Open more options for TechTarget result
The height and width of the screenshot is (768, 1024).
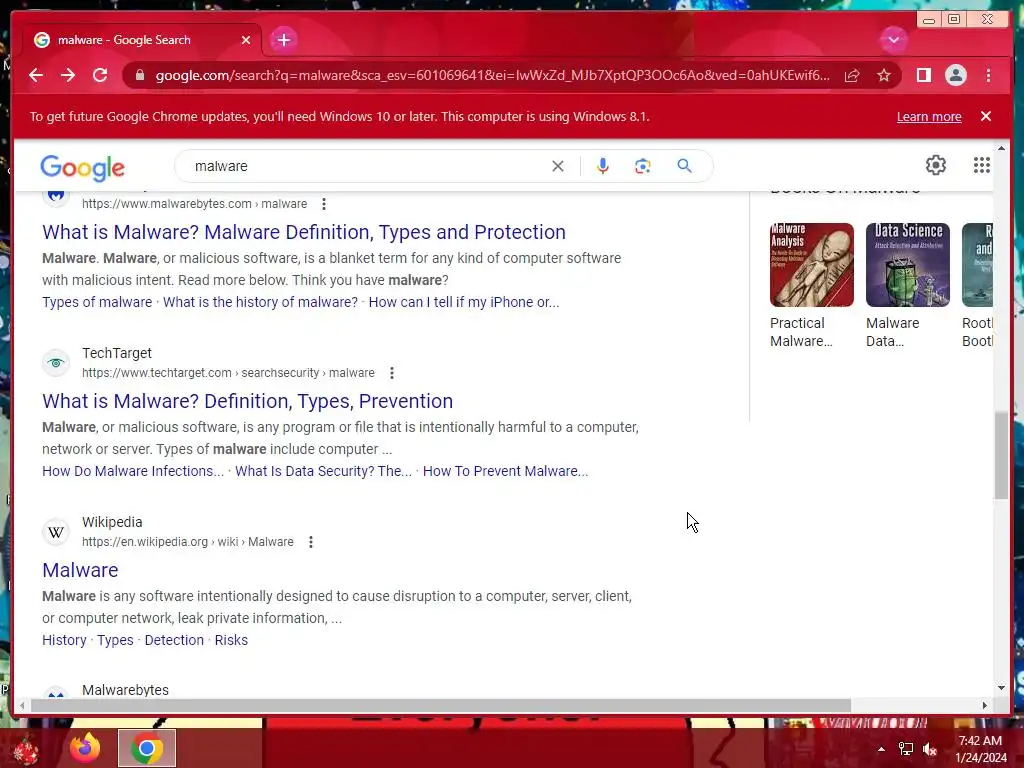click(x=392, y=373)
